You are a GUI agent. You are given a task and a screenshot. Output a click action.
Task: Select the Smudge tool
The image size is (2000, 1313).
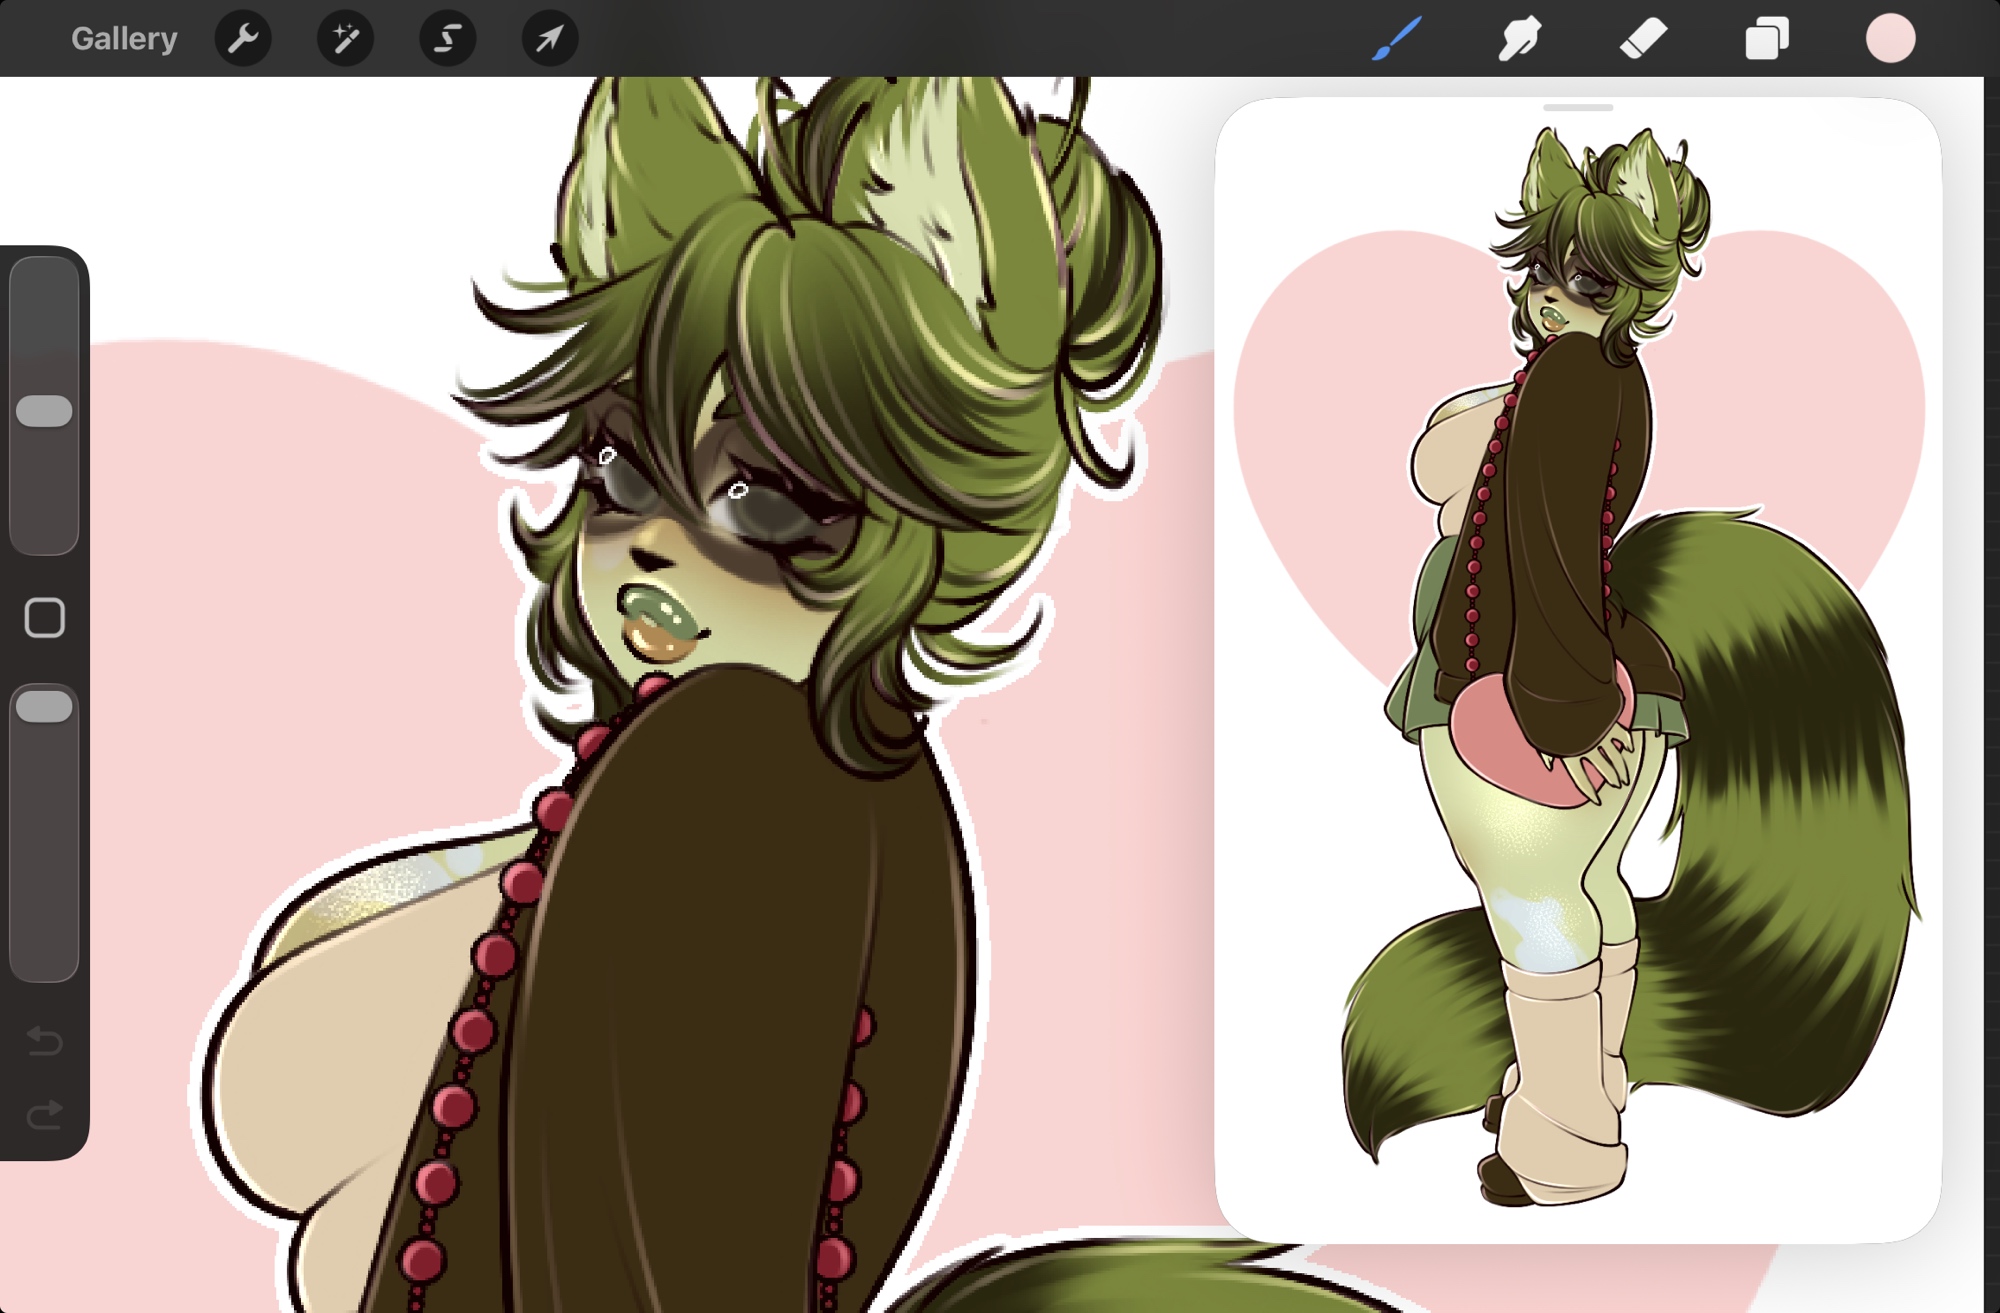[x=1519, y=39]
